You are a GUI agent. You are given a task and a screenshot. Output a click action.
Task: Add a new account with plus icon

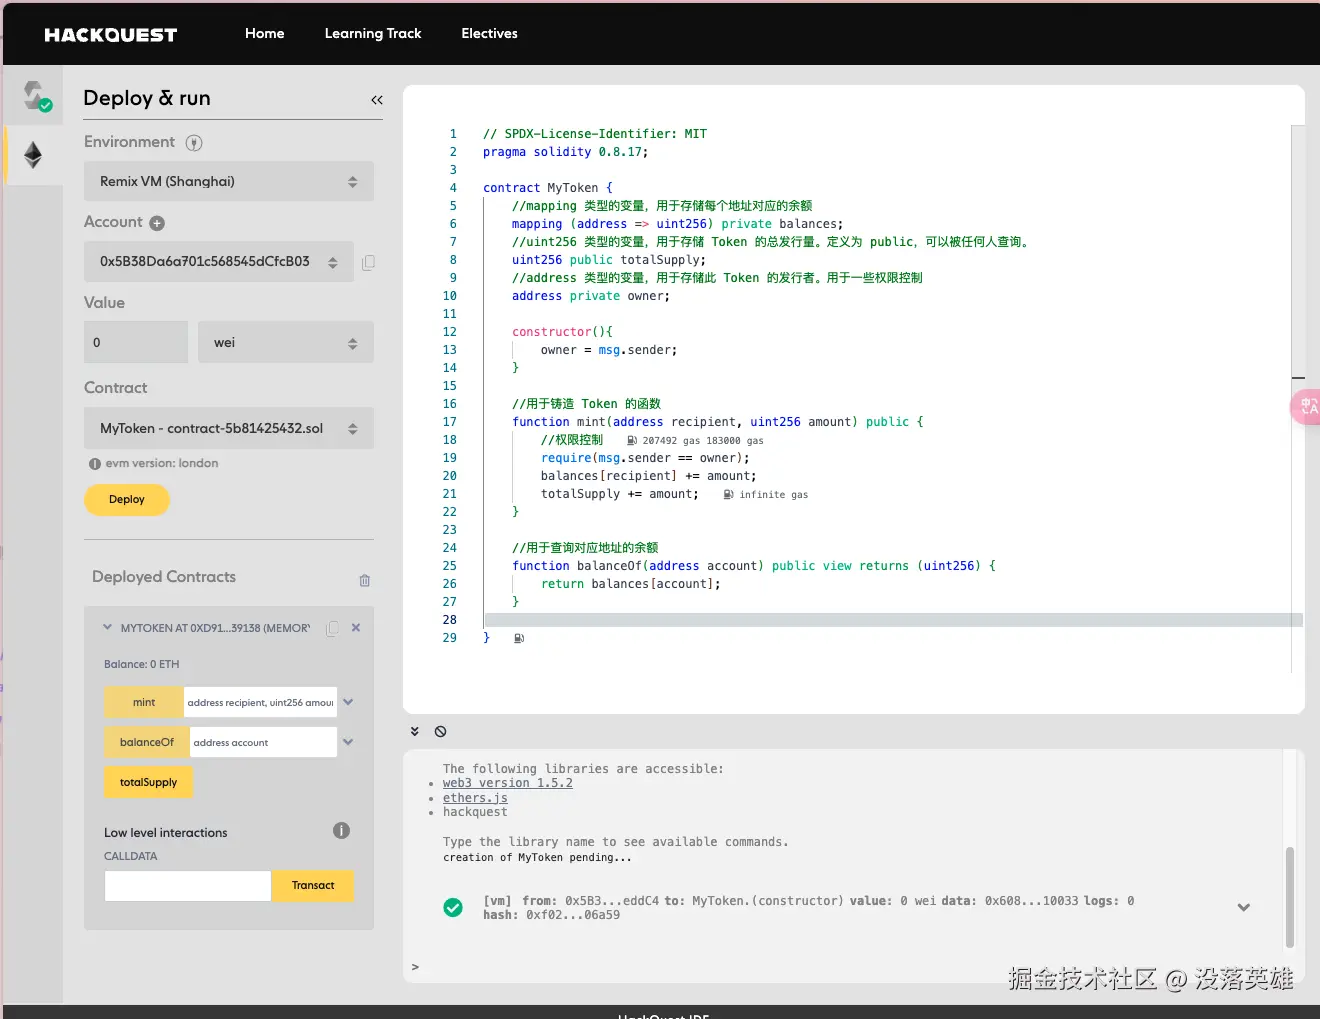[x=157, y=223]
